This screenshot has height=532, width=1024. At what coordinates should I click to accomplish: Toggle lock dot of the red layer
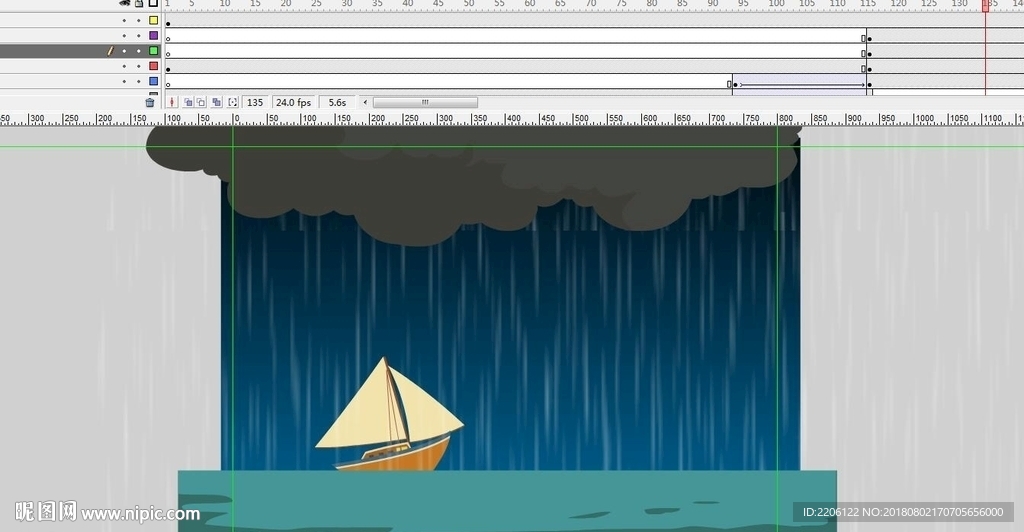[138, 66]
